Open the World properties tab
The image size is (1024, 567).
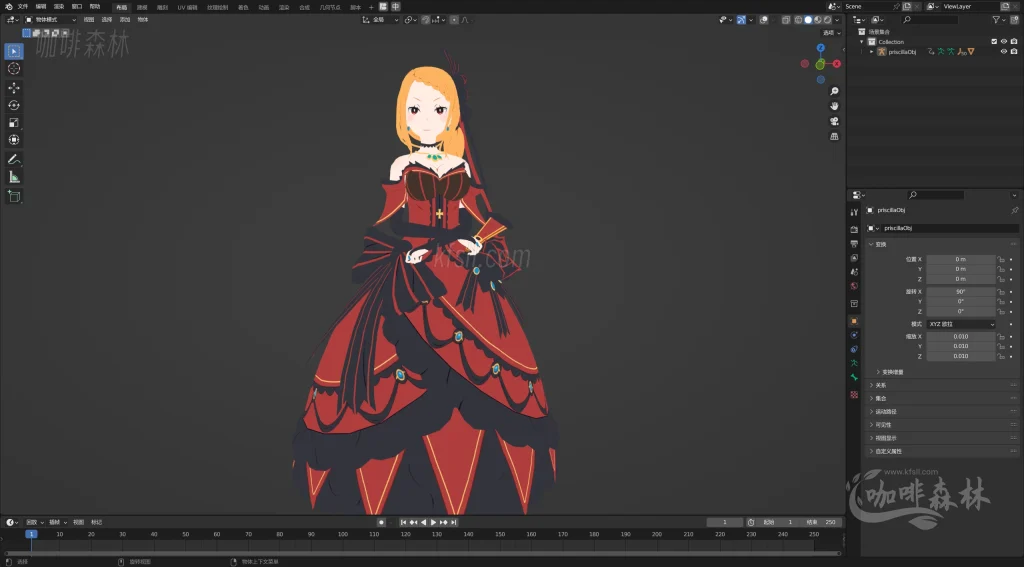pyautogui.click(x=854, y=286)
